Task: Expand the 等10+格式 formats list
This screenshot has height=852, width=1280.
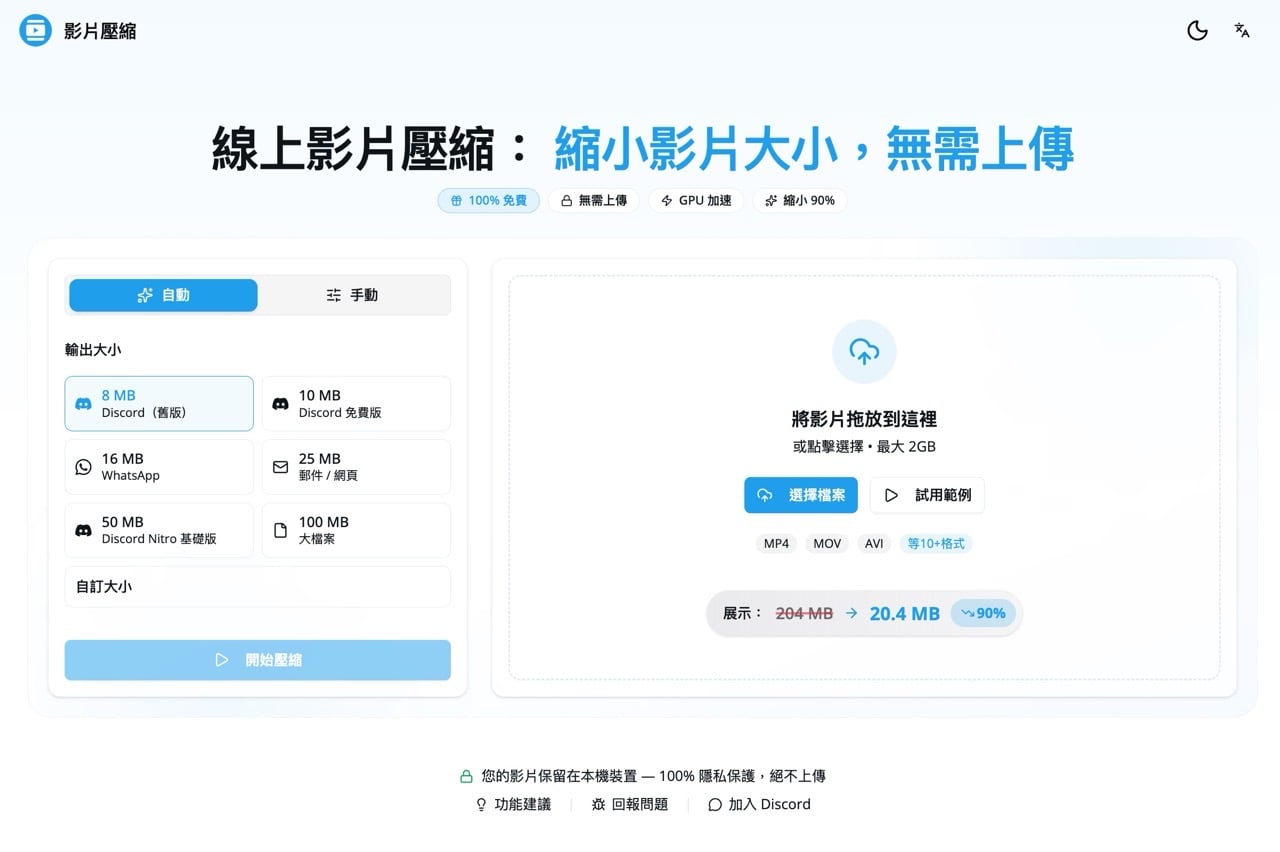Action: tap(935, 544)
